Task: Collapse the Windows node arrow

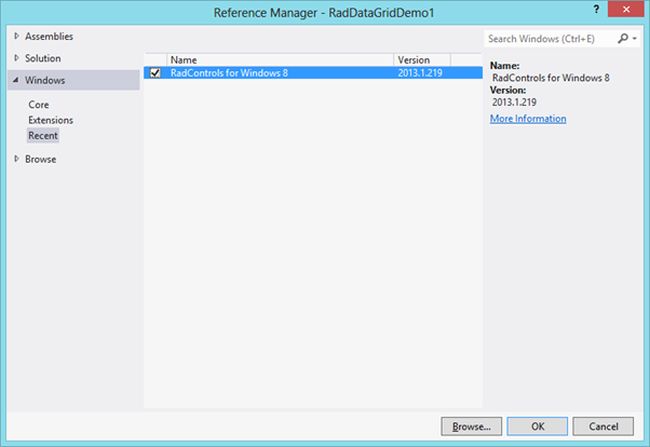Action: (x=16, y=80)
